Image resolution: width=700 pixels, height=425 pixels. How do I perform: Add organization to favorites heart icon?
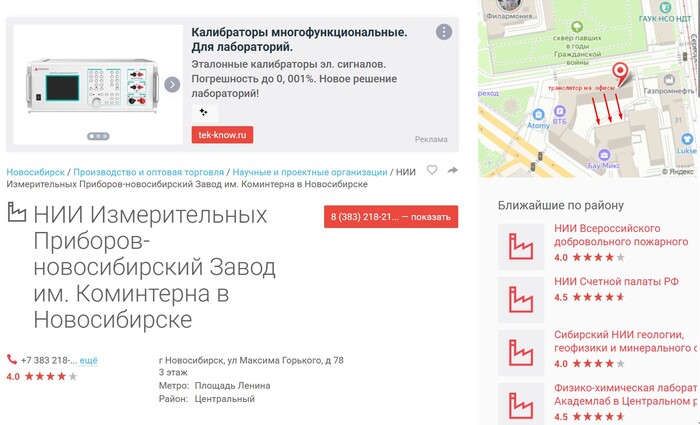point(432,170)
